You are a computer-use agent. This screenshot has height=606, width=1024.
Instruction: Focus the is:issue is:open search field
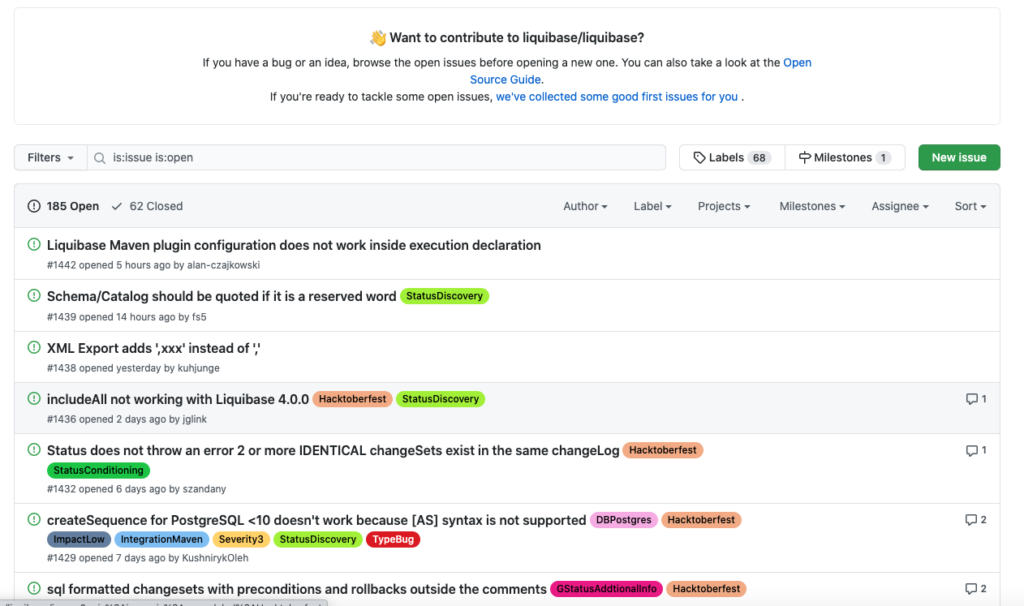pyautogui.click(x=376, y=157)
